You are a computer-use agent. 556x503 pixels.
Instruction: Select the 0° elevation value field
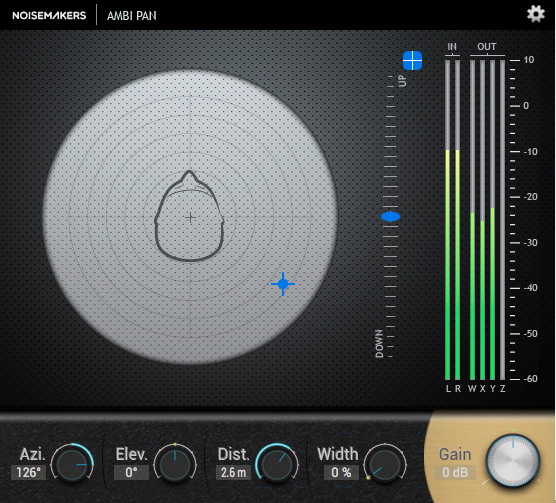[131, 473]
